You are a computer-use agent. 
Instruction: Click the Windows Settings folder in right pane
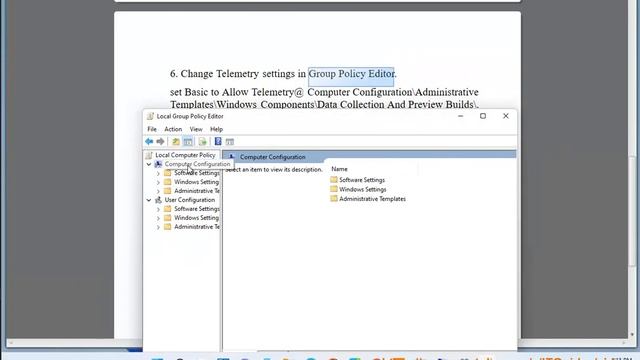[358, 189]
